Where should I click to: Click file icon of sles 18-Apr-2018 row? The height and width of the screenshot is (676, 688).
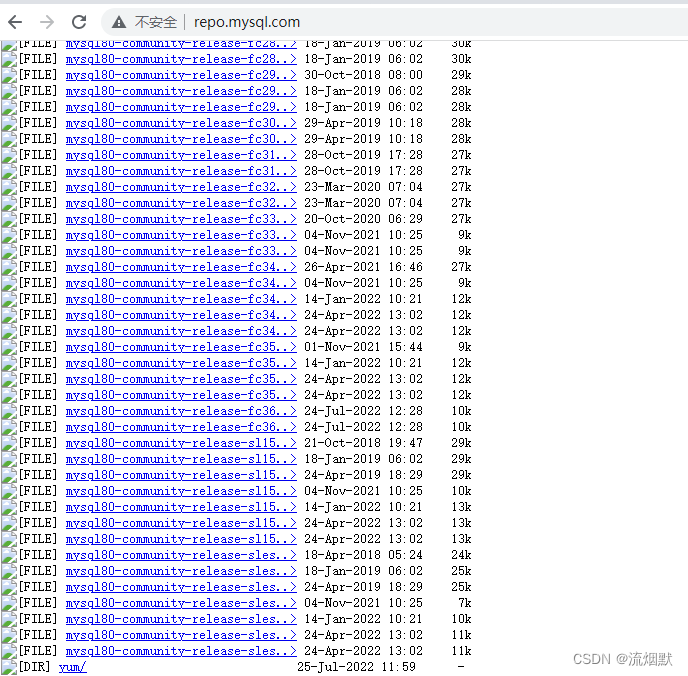point(9,555)
